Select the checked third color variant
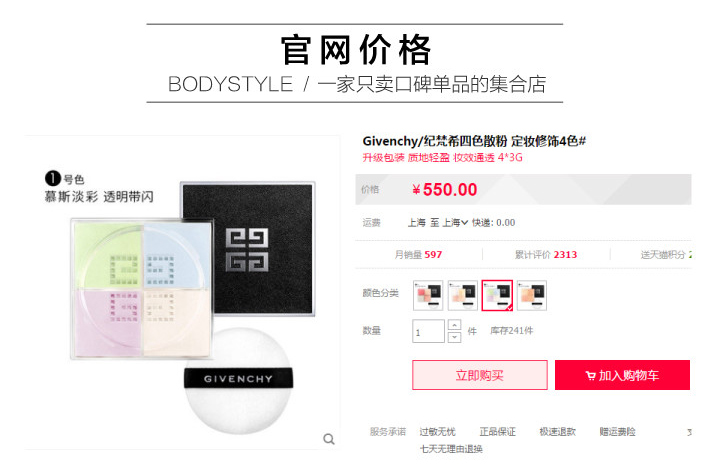Viewport: 706px width, 473px height. [x=497, y=295]
